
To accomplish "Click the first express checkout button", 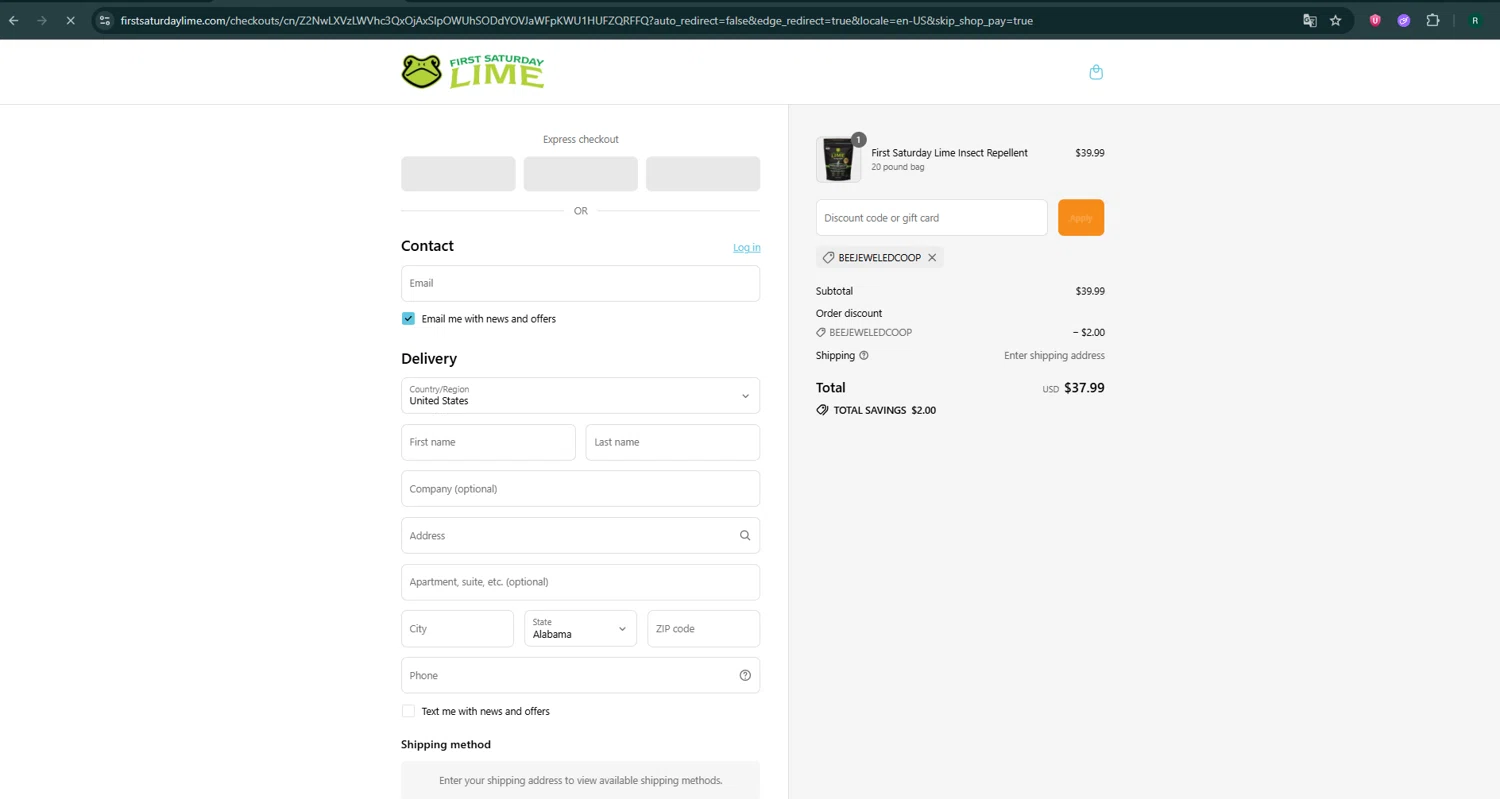I will (x=458, y=174).
